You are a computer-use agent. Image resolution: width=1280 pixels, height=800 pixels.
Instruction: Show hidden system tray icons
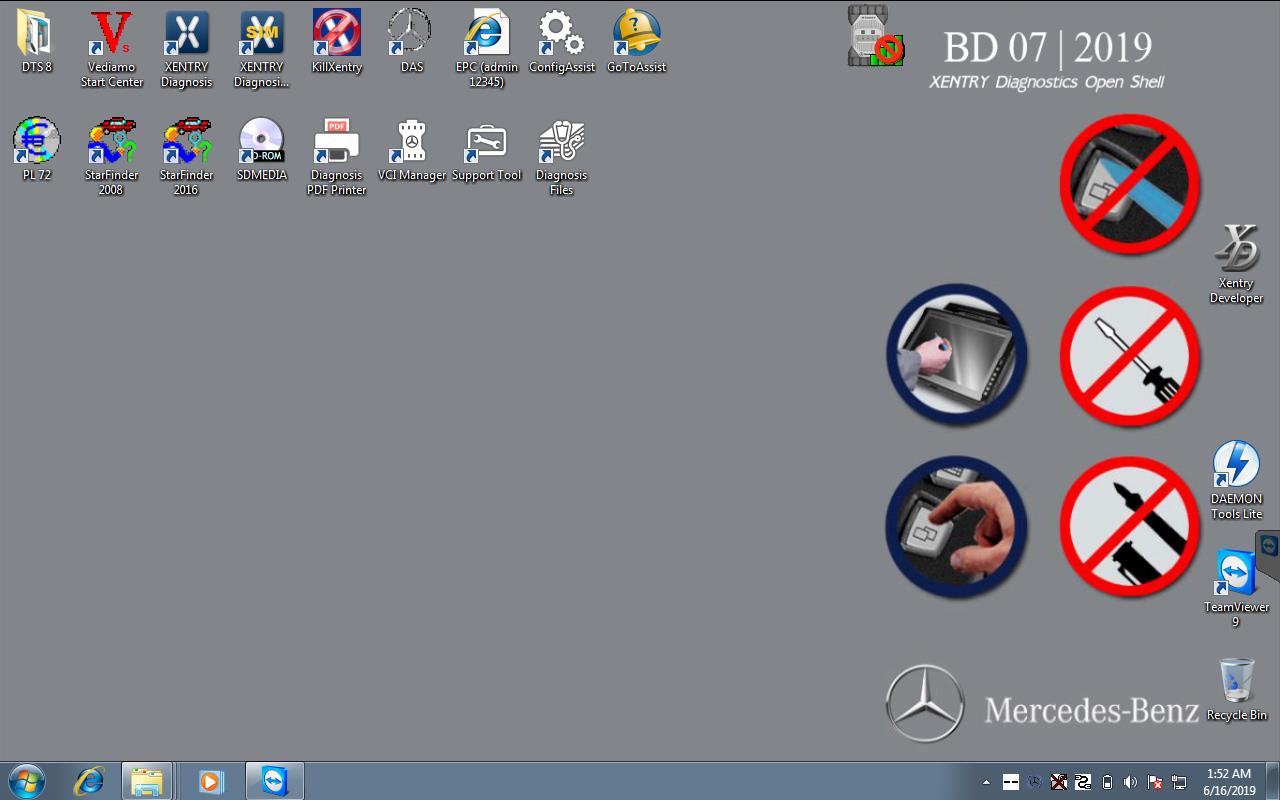pos(987,782)
